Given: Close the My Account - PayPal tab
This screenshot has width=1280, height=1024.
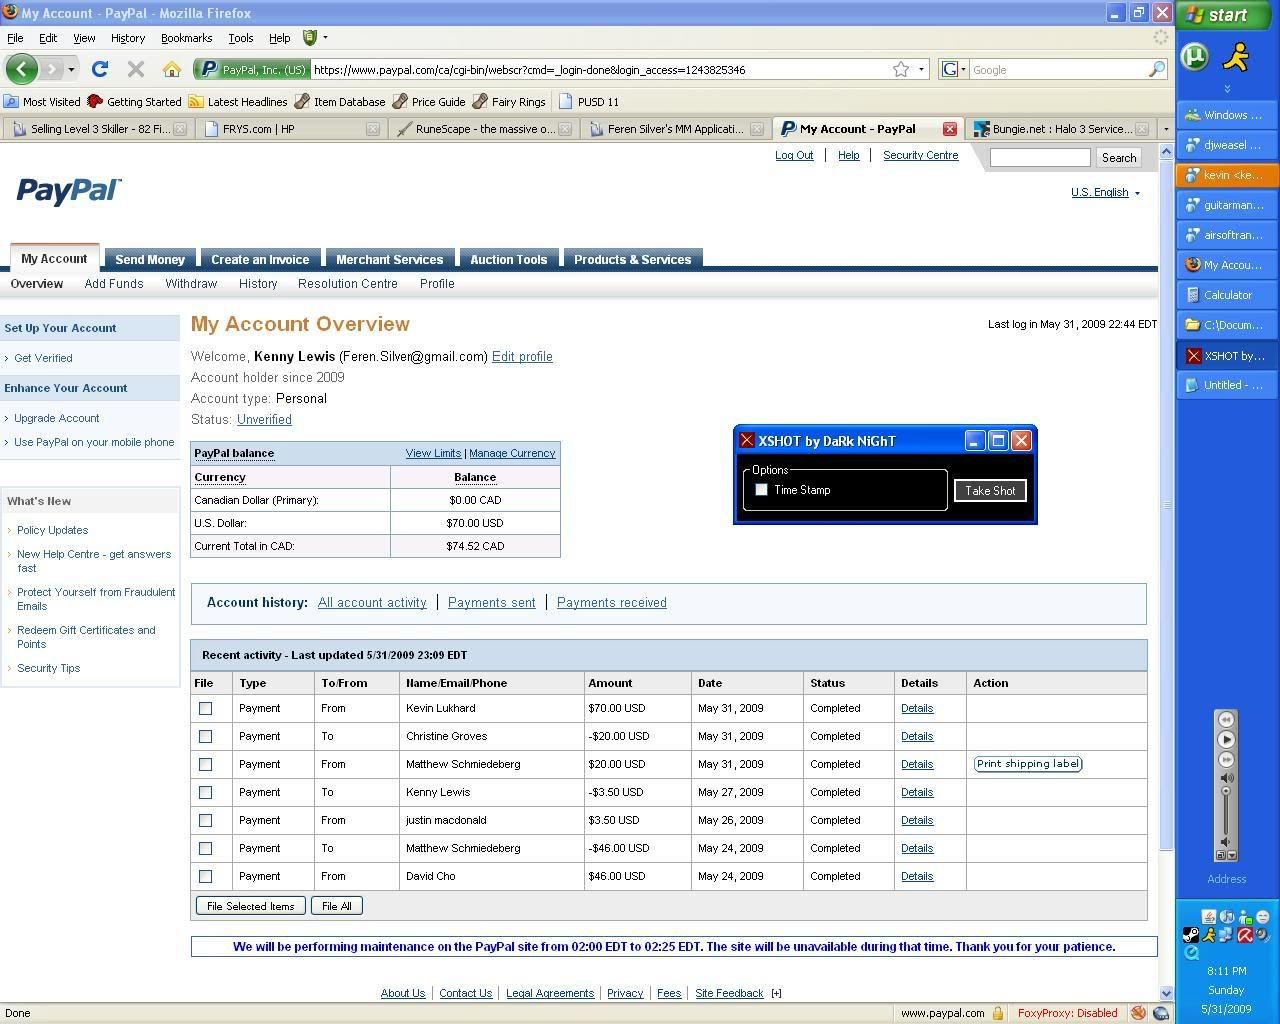Looking at the screenshot, I should click(950, 129).
